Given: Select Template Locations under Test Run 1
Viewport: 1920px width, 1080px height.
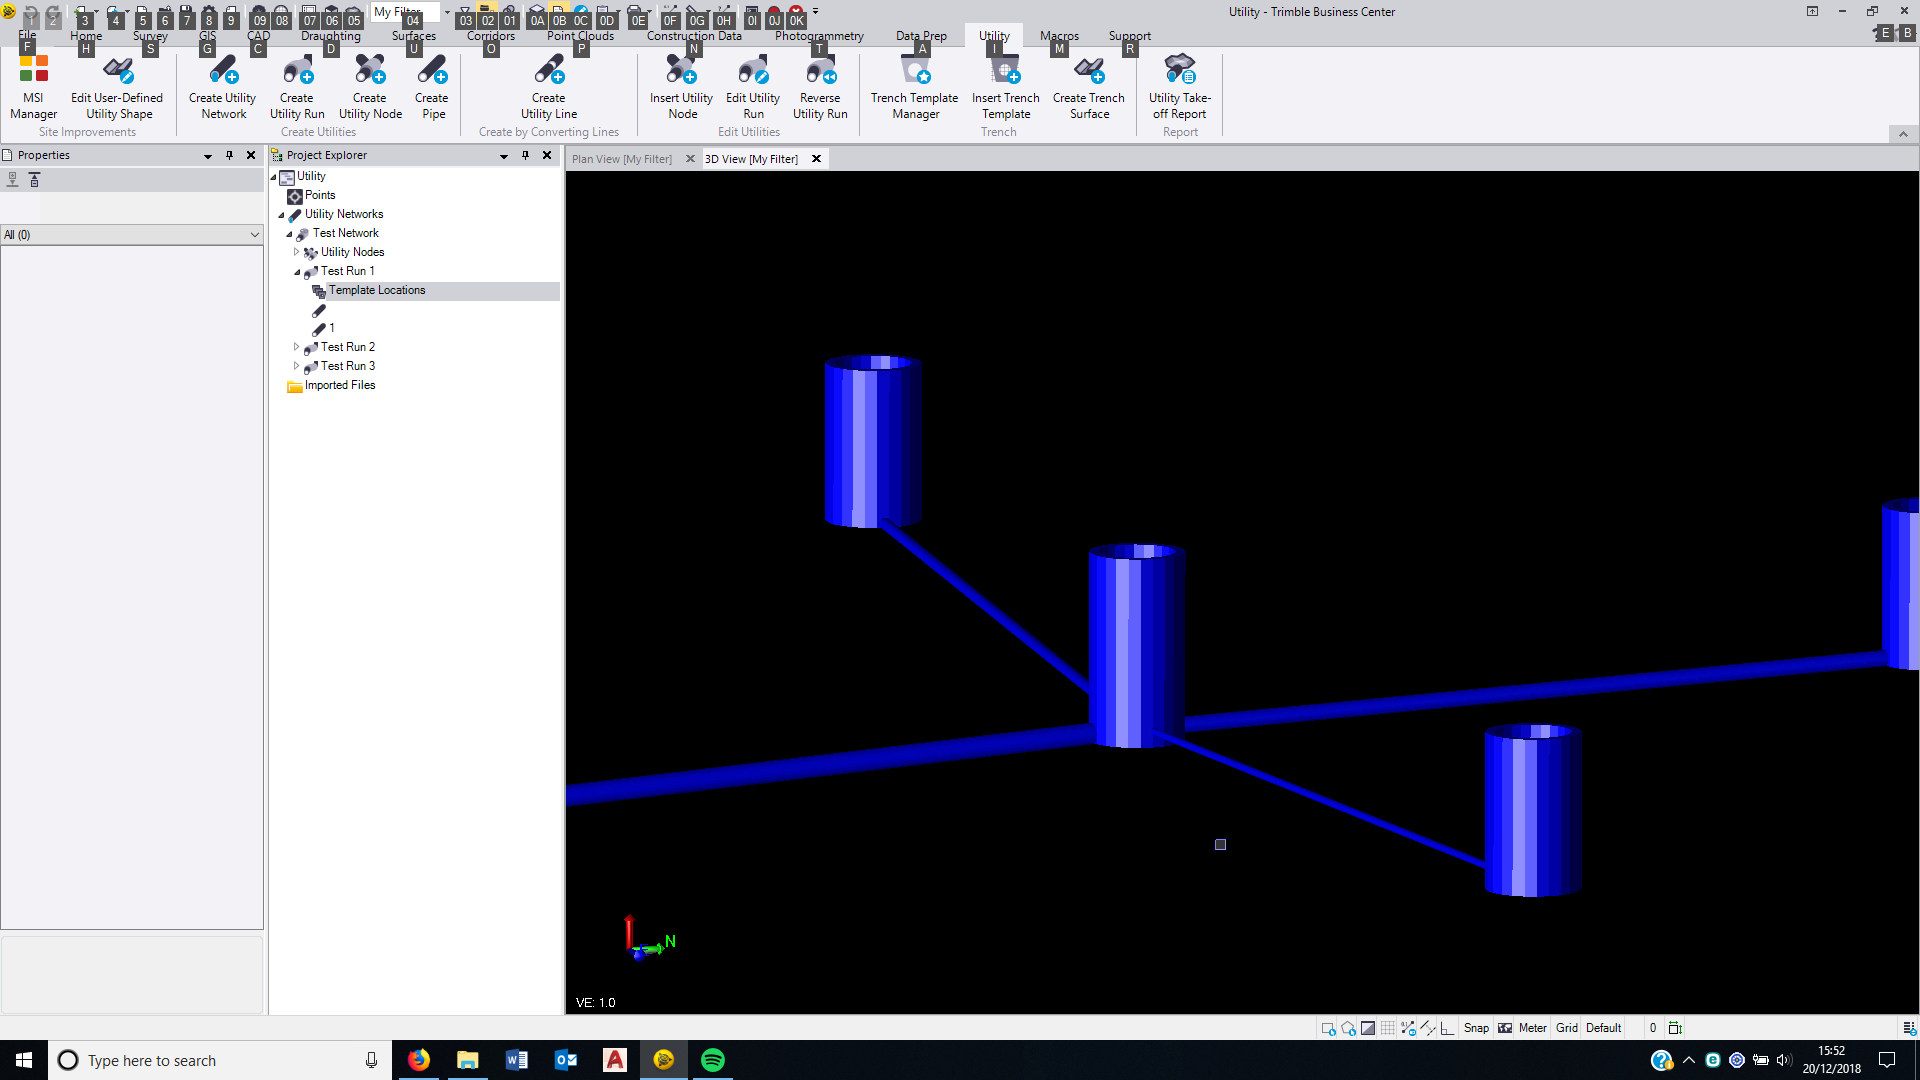Looking at the screenshot, I should click(377, 290).
